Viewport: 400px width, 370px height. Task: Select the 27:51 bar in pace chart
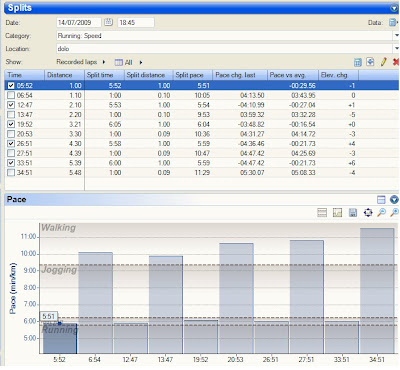point(307,297)
